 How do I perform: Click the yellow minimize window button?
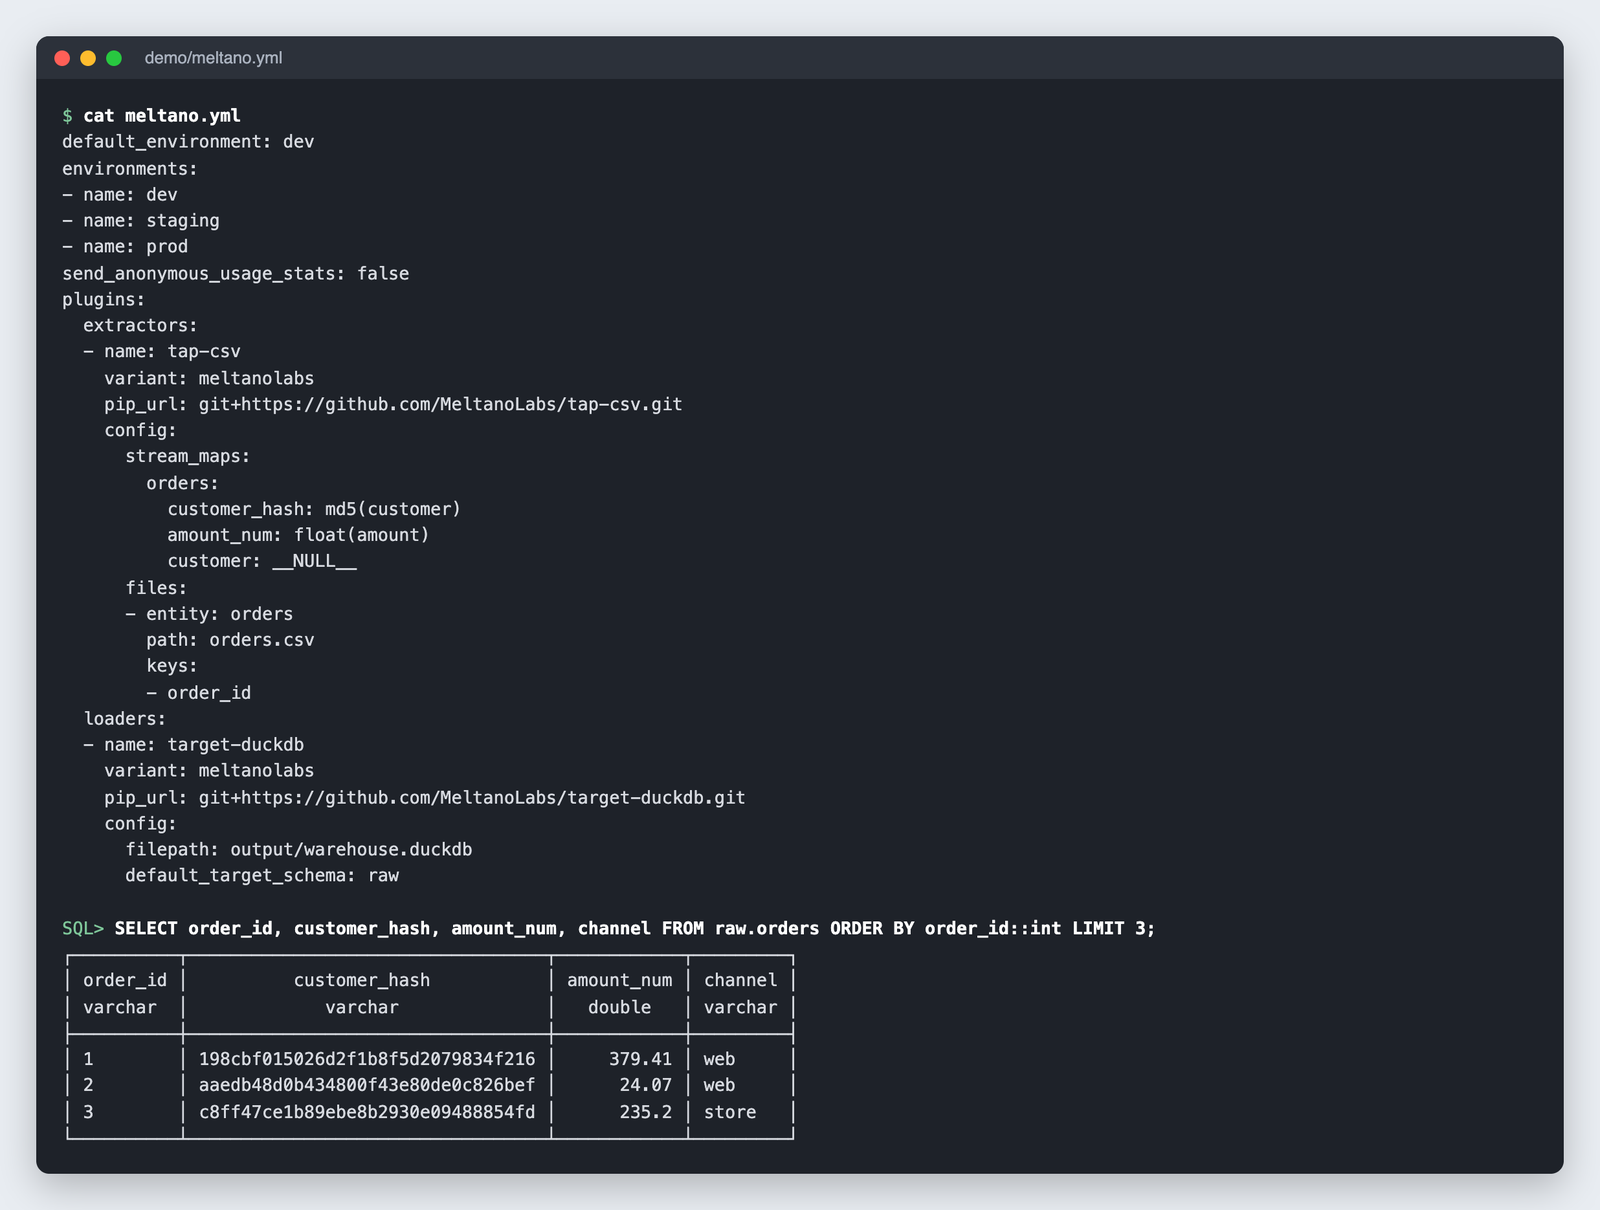point(88,58)
